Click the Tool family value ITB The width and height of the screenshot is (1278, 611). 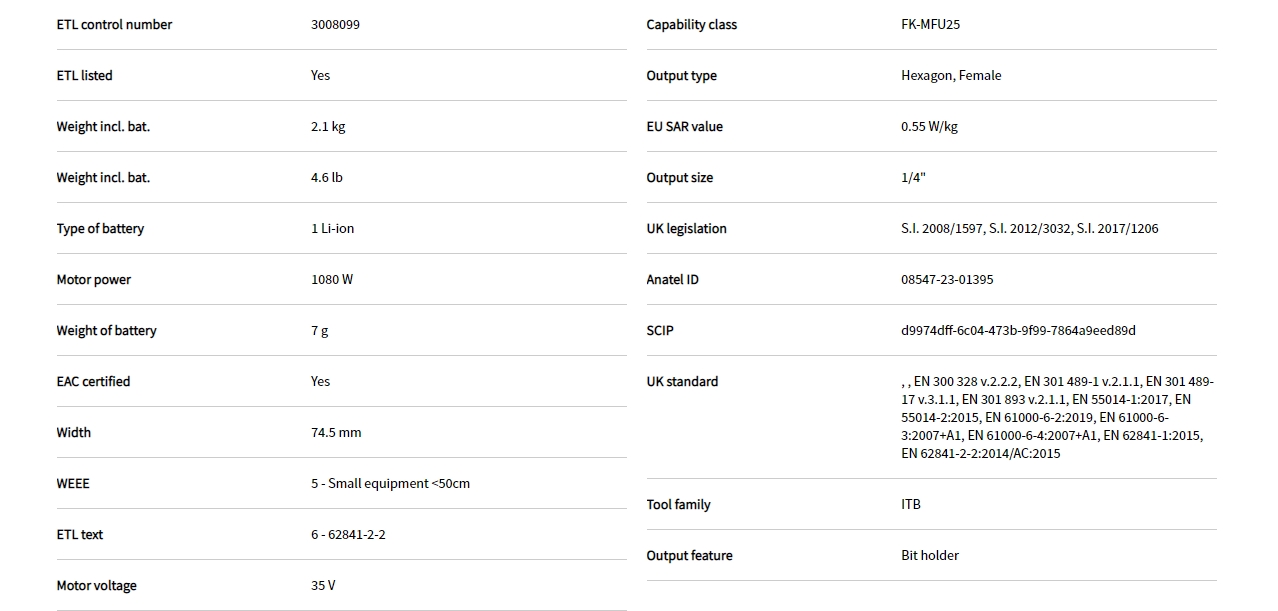point(911,505)
